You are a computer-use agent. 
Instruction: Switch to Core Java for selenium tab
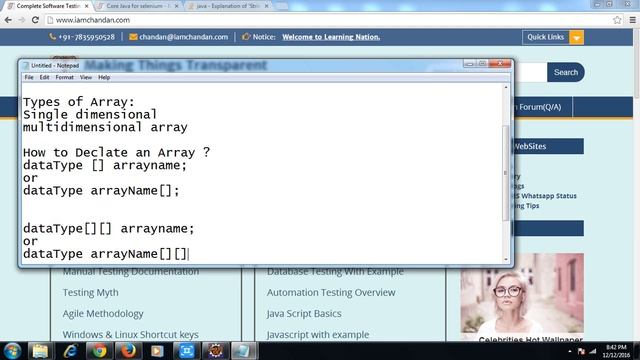[x=138, y=6]
